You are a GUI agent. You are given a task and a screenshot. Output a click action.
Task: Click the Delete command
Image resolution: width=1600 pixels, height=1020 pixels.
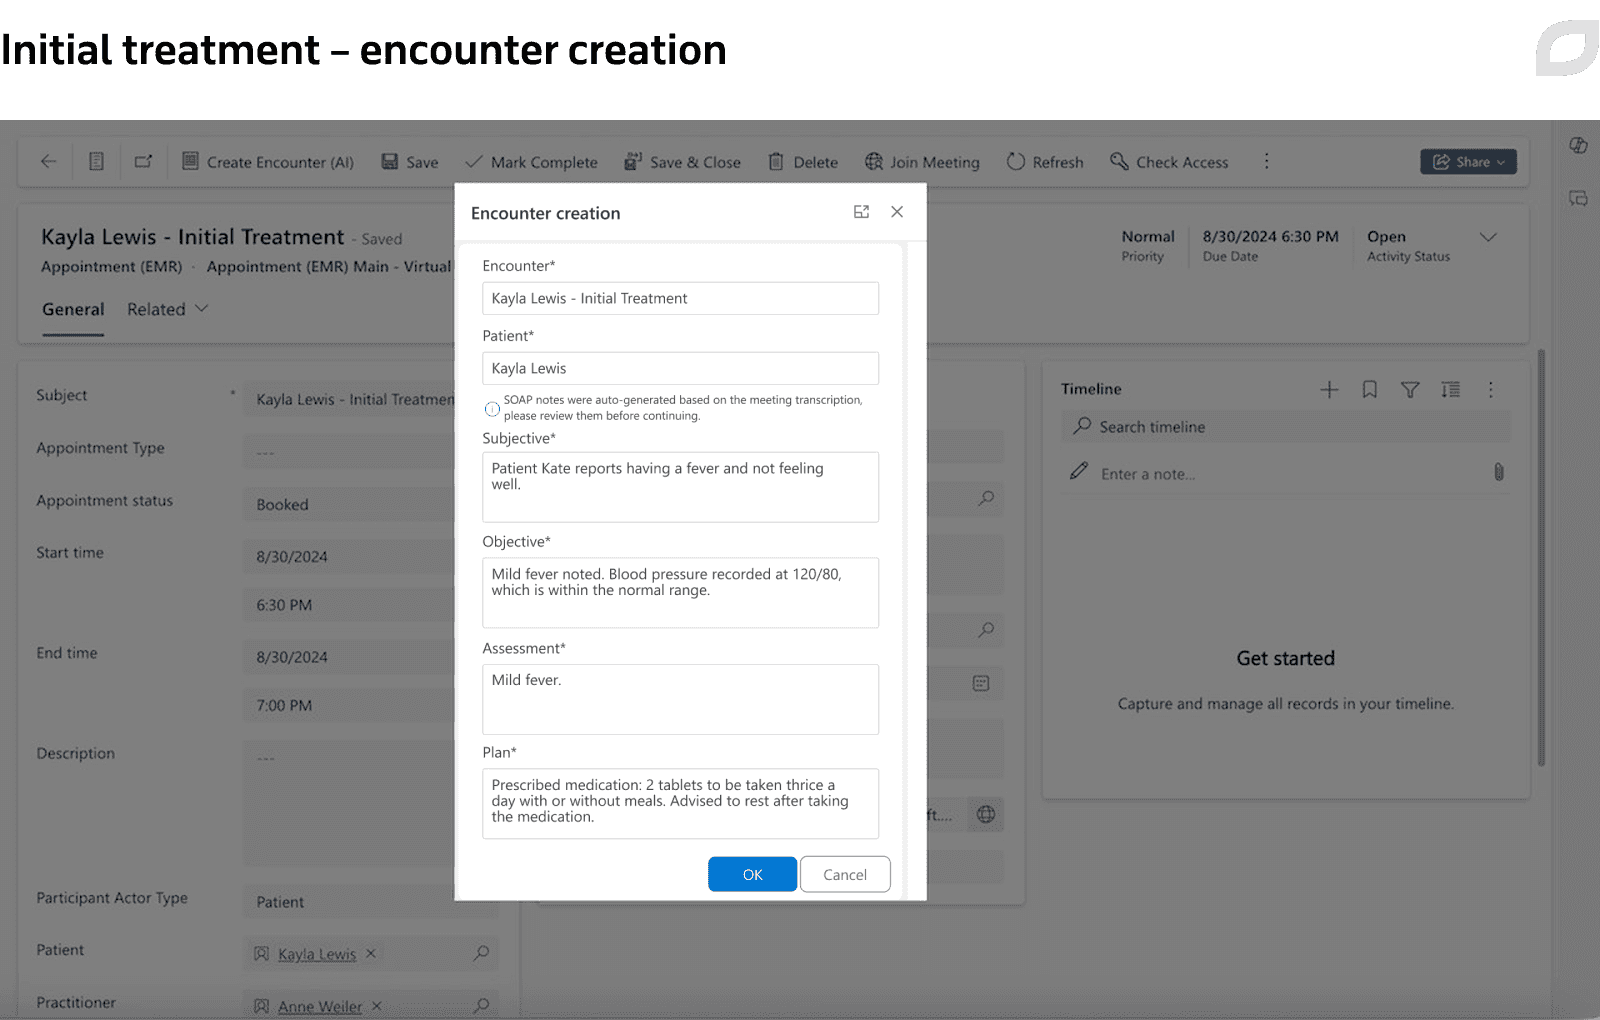coord(803,162)
